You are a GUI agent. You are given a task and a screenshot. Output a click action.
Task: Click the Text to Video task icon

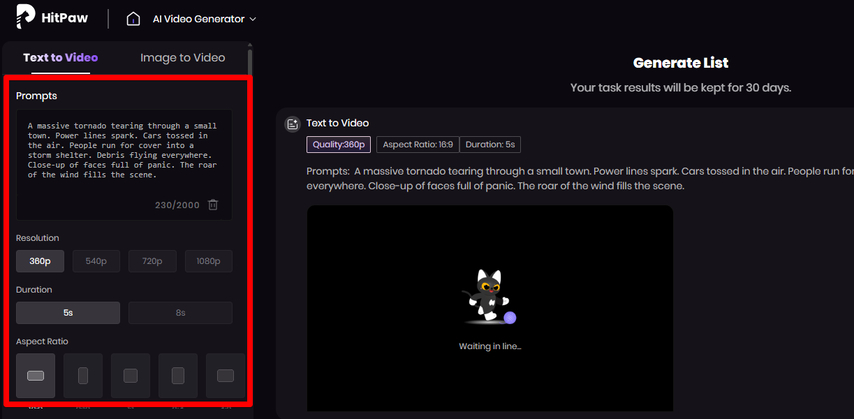[292, 124]
